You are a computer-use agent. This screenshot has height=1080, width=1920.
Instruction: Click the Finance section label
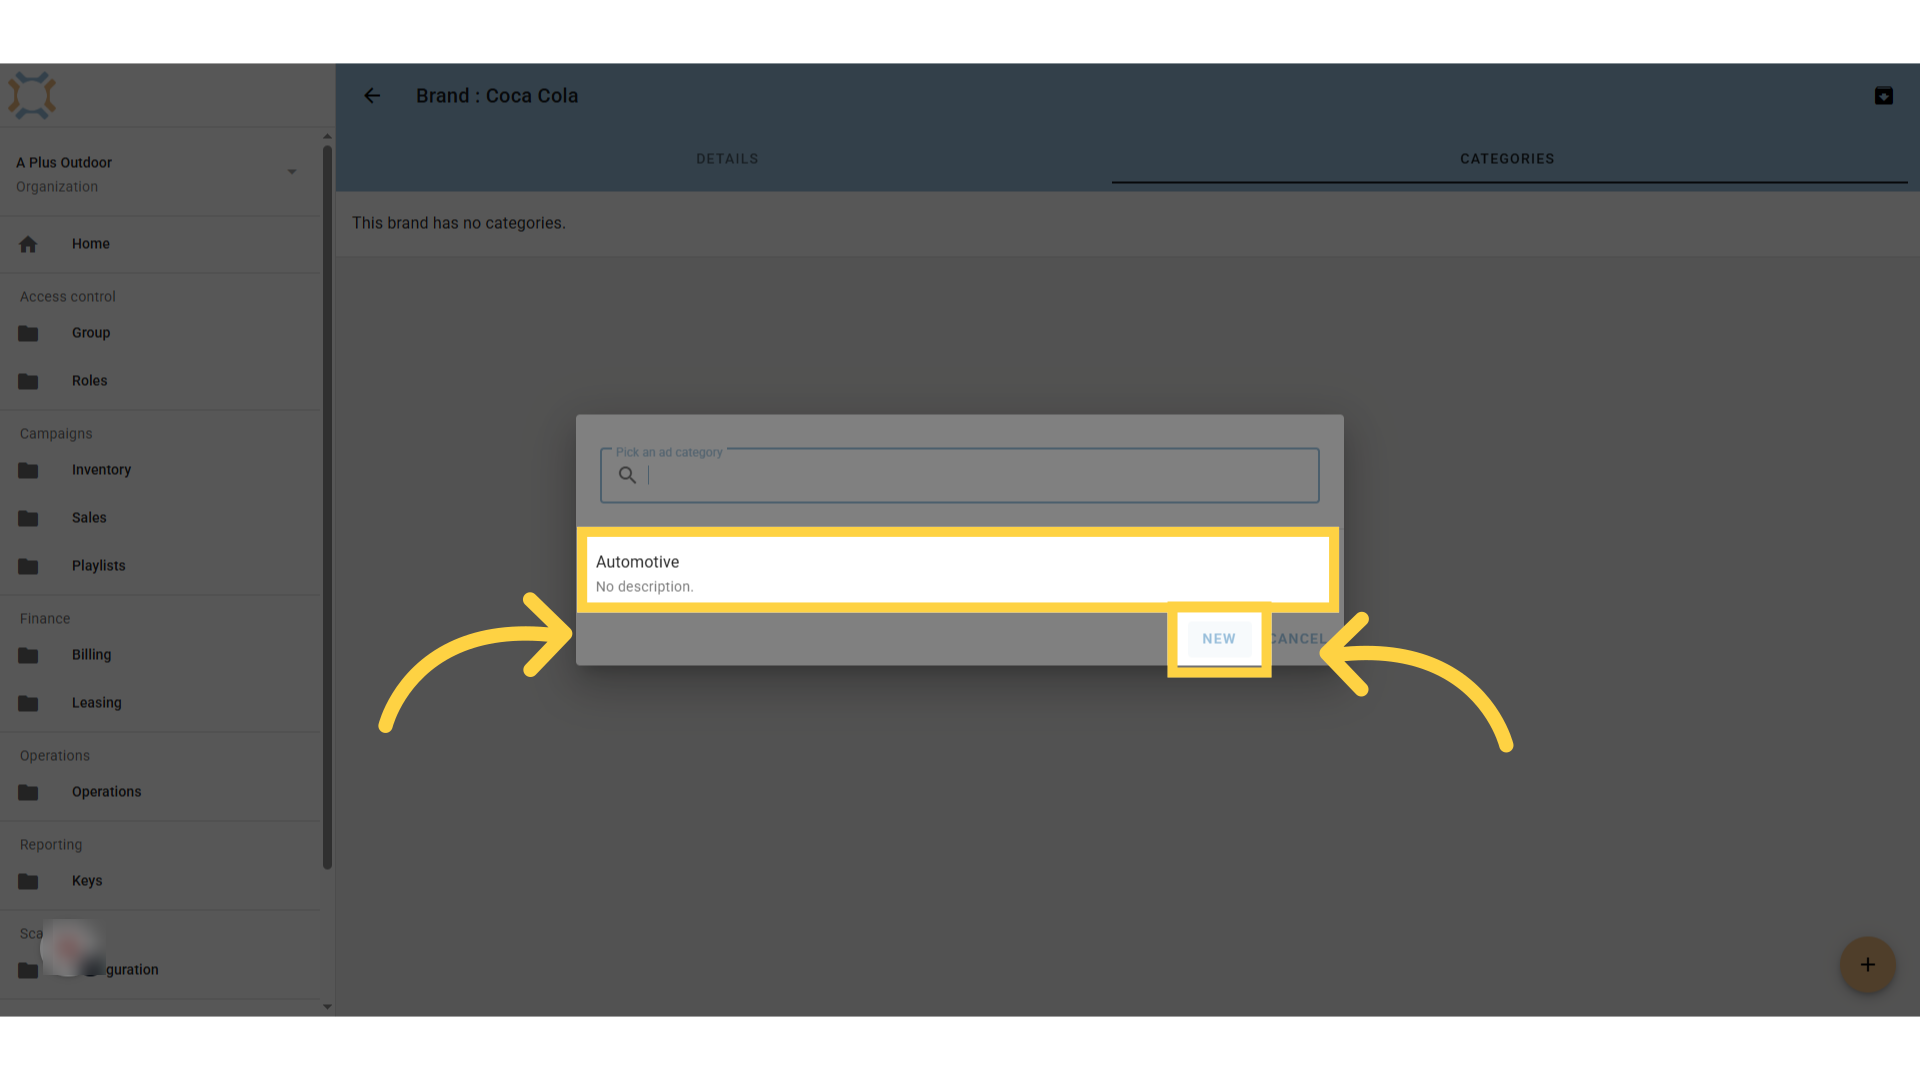click(x=45, y=619)
